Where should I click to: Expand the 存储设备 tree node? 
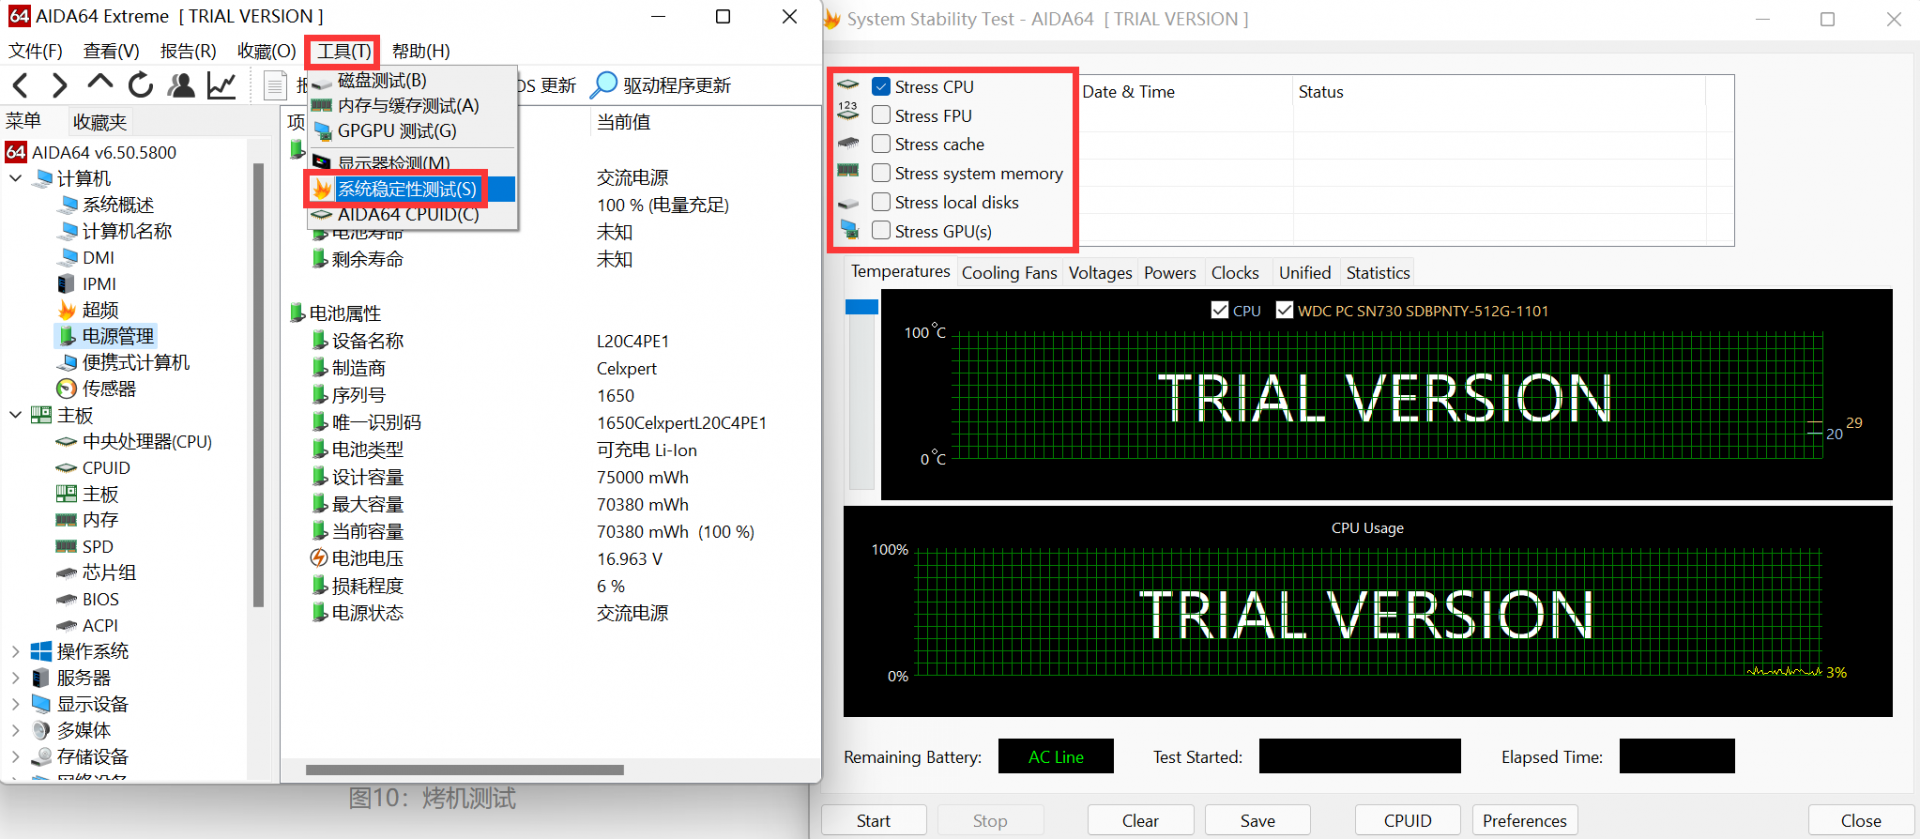coord(16,757)
